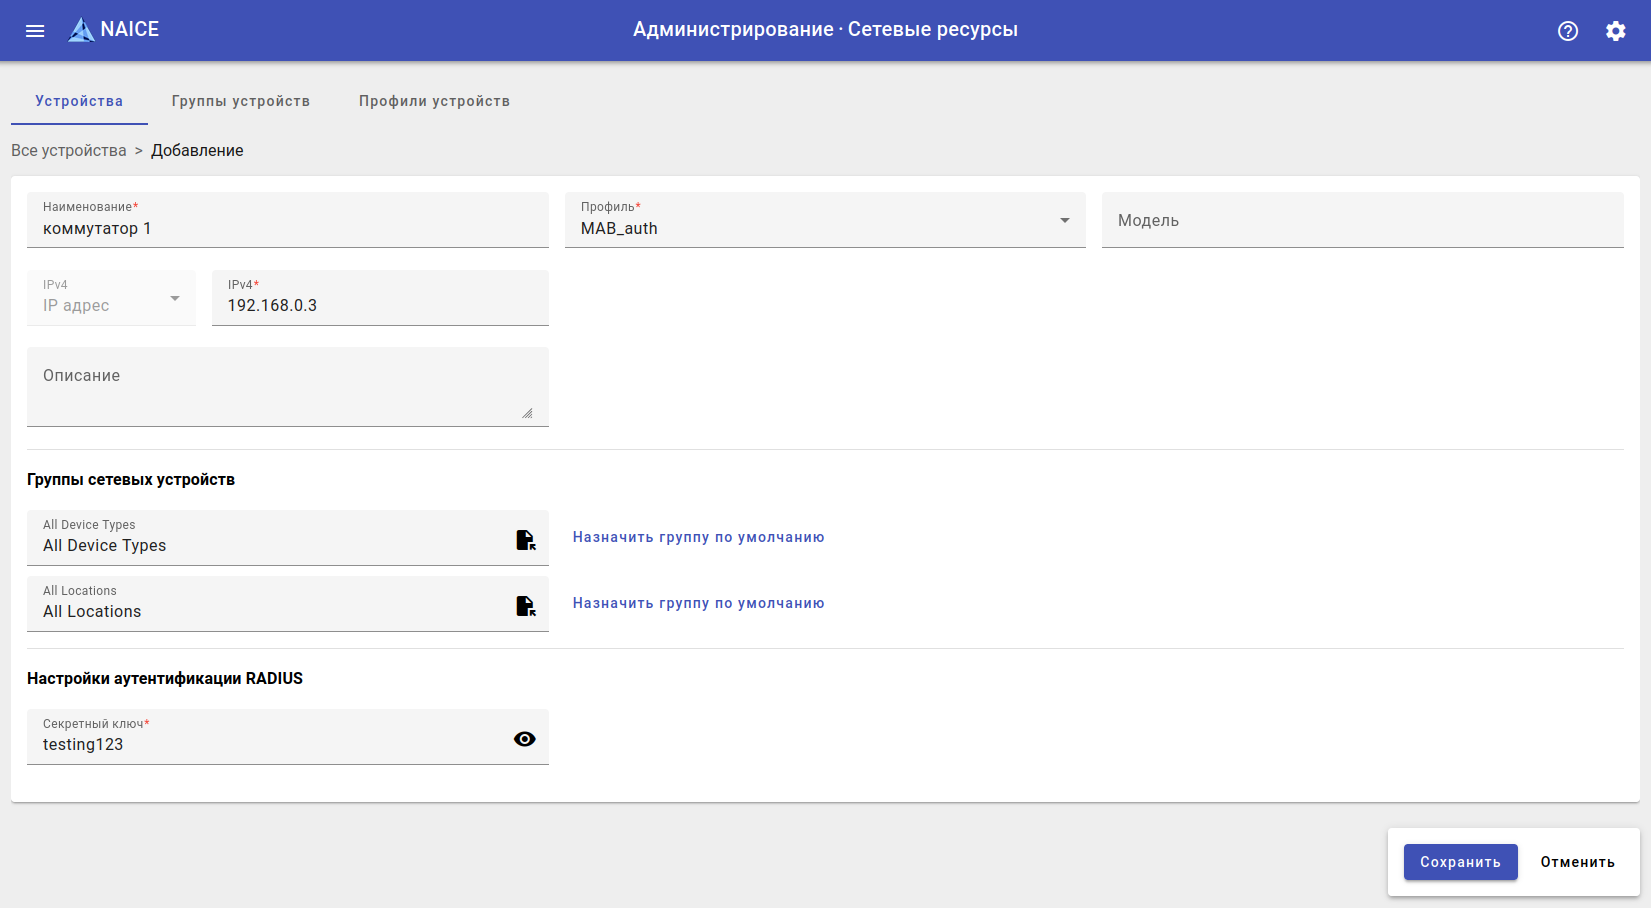Show the secret key with eye icon
This screenshot has width=1651, height=908.
pos(525,739)
